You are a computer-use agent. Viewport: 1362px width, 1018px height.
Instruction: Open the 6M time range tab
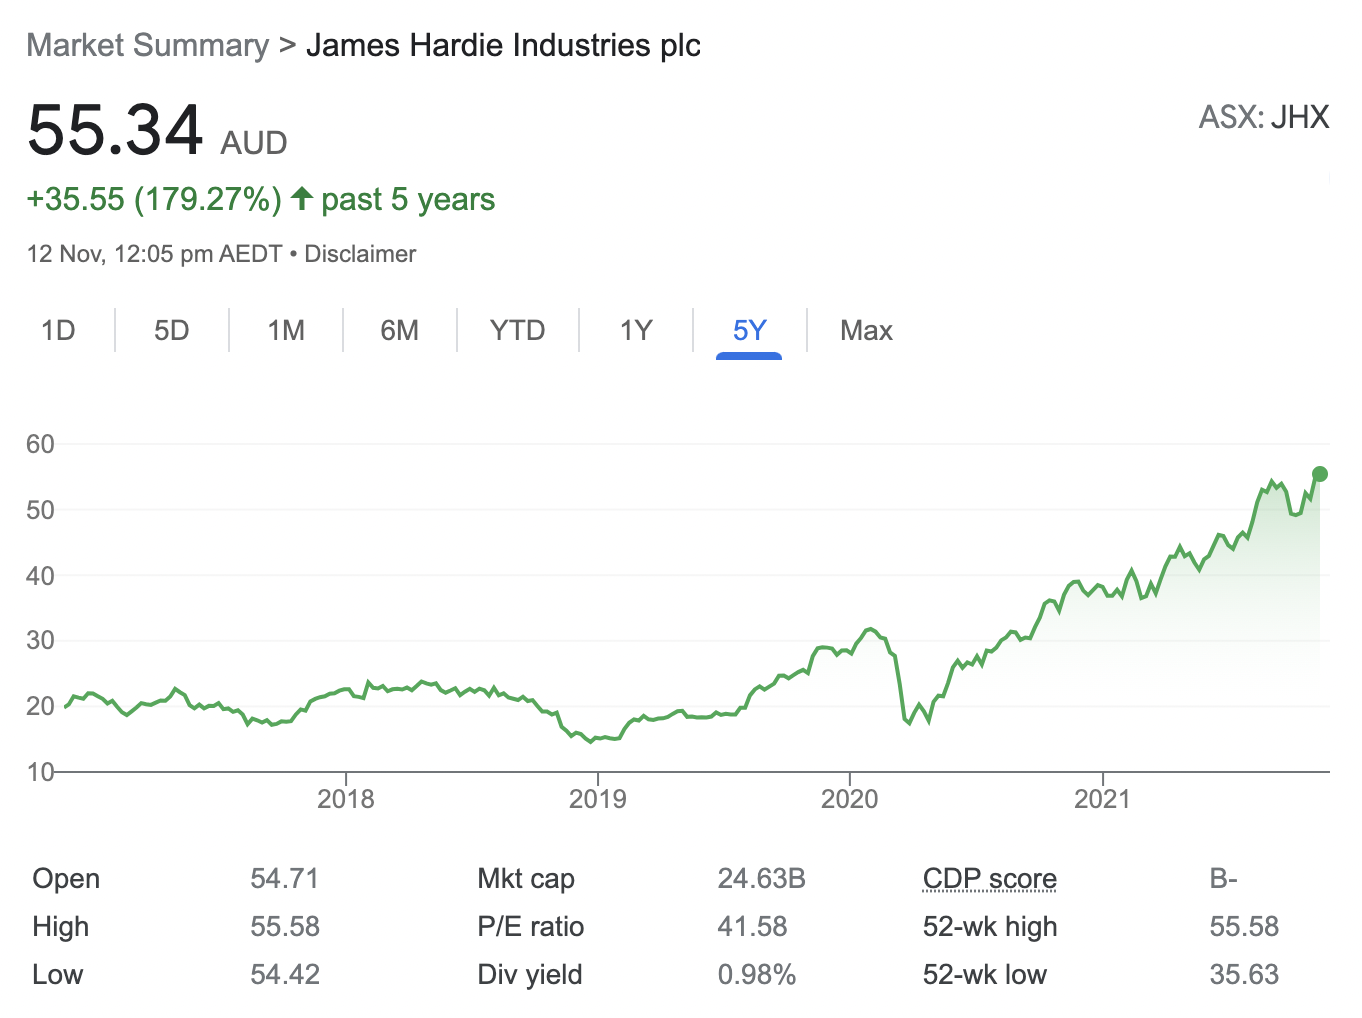coord(400,330)
